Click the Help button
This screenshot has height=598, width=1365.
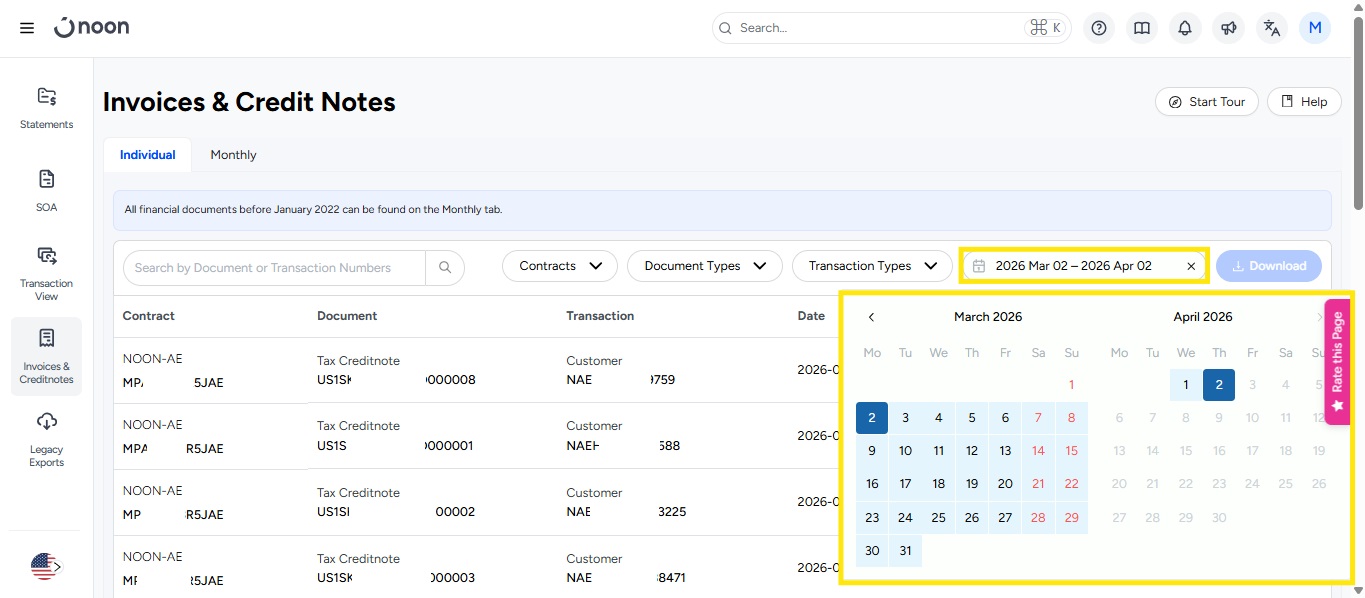(1304, 102)
